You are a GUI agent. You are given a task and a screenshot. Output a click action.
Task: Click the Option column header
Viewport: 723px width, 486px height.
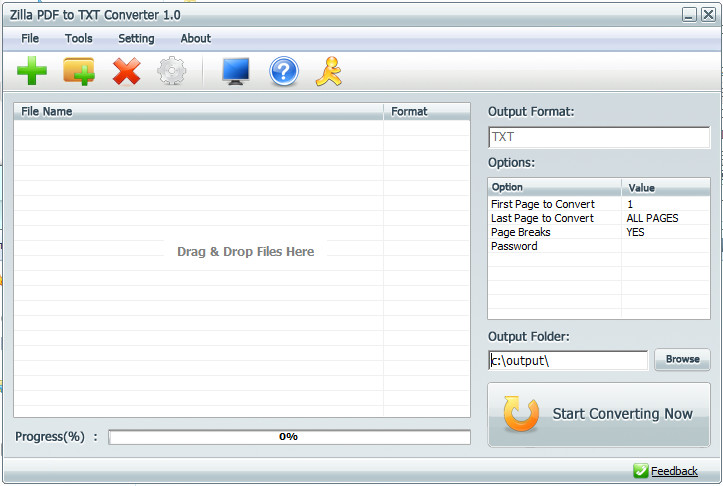555,187
